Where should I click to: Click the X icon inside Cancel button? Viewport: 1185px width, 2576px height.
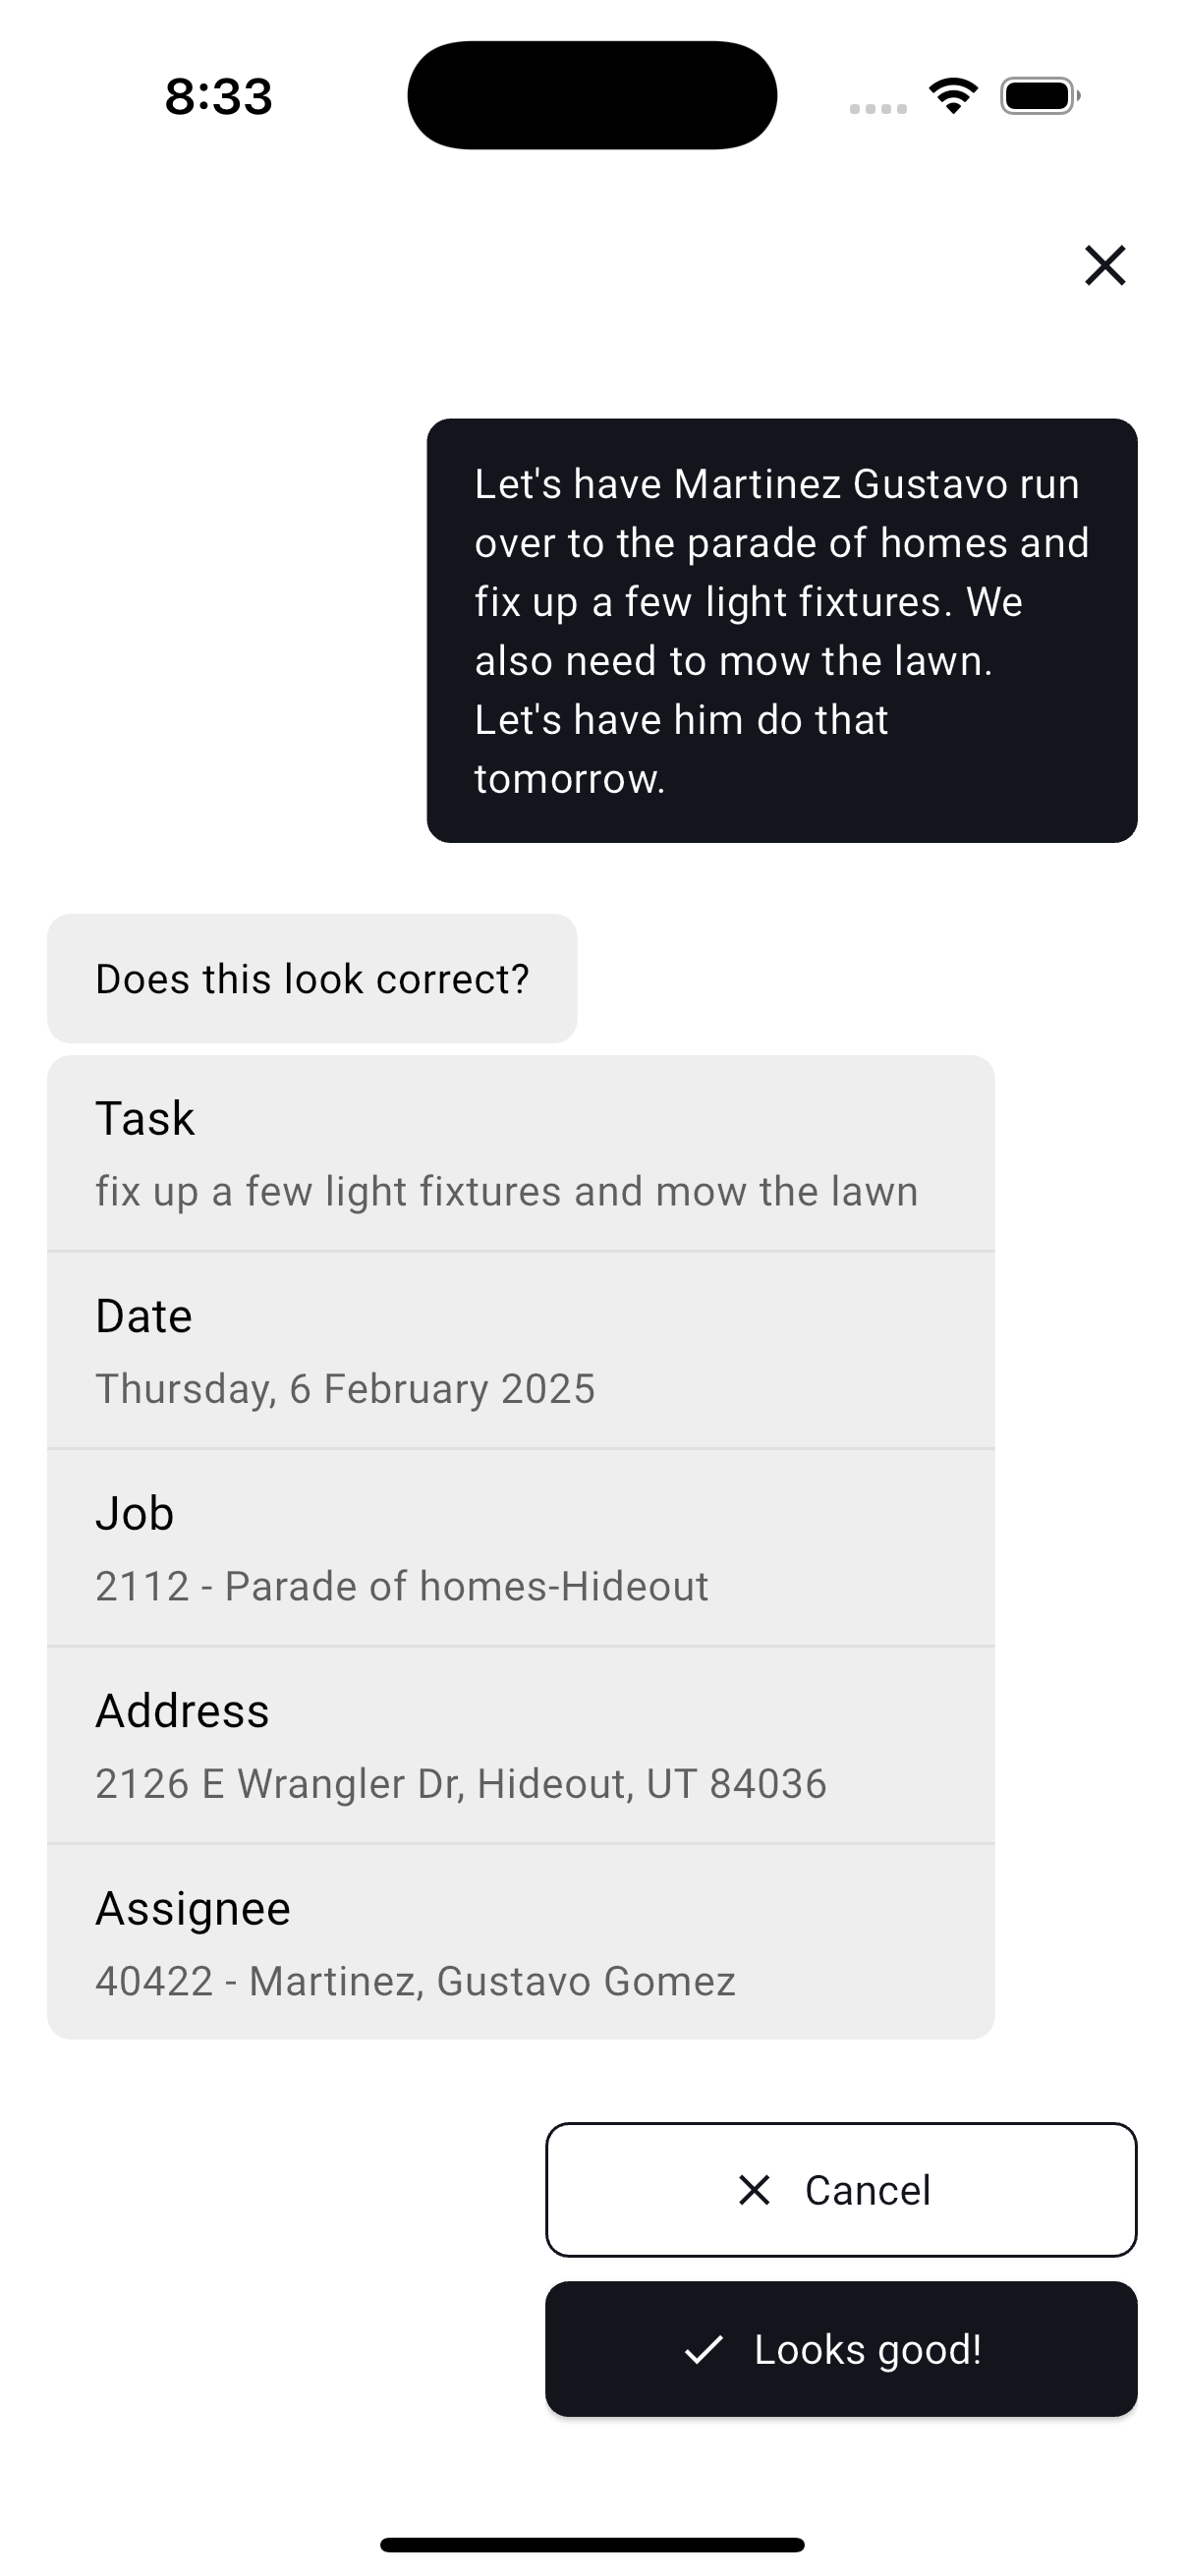coord(754,2190)
